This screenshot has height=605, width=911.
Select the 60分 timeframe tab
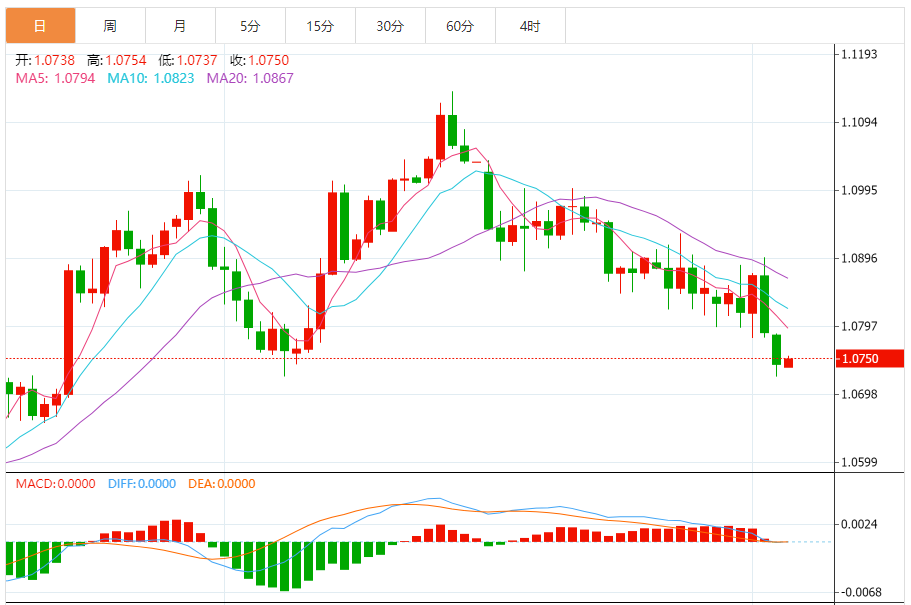click(x=460, y=26)
